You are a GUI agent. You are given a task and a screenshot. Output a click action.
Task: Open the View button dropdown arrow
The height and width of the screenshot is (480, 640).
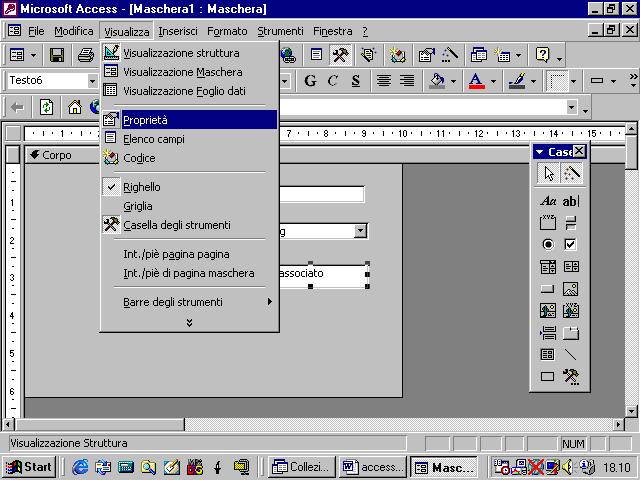point(33,55)
